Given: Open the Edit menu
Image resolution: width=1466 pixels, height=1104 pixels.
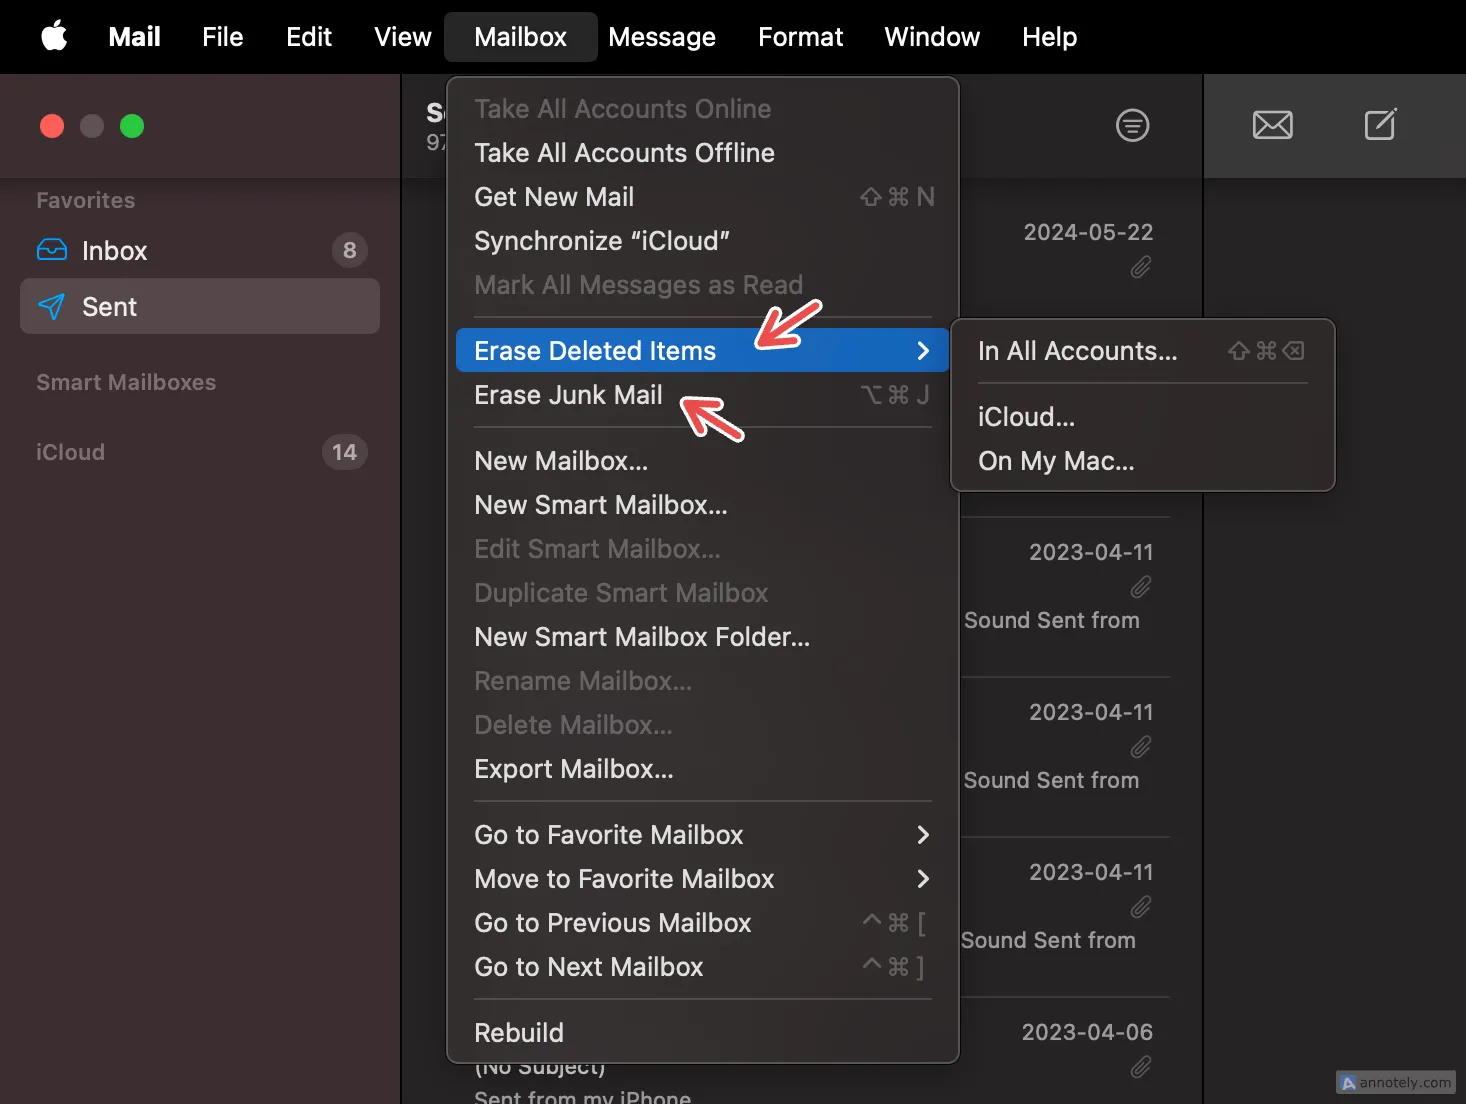Looking at the screenshot, I should coord(309,37).
